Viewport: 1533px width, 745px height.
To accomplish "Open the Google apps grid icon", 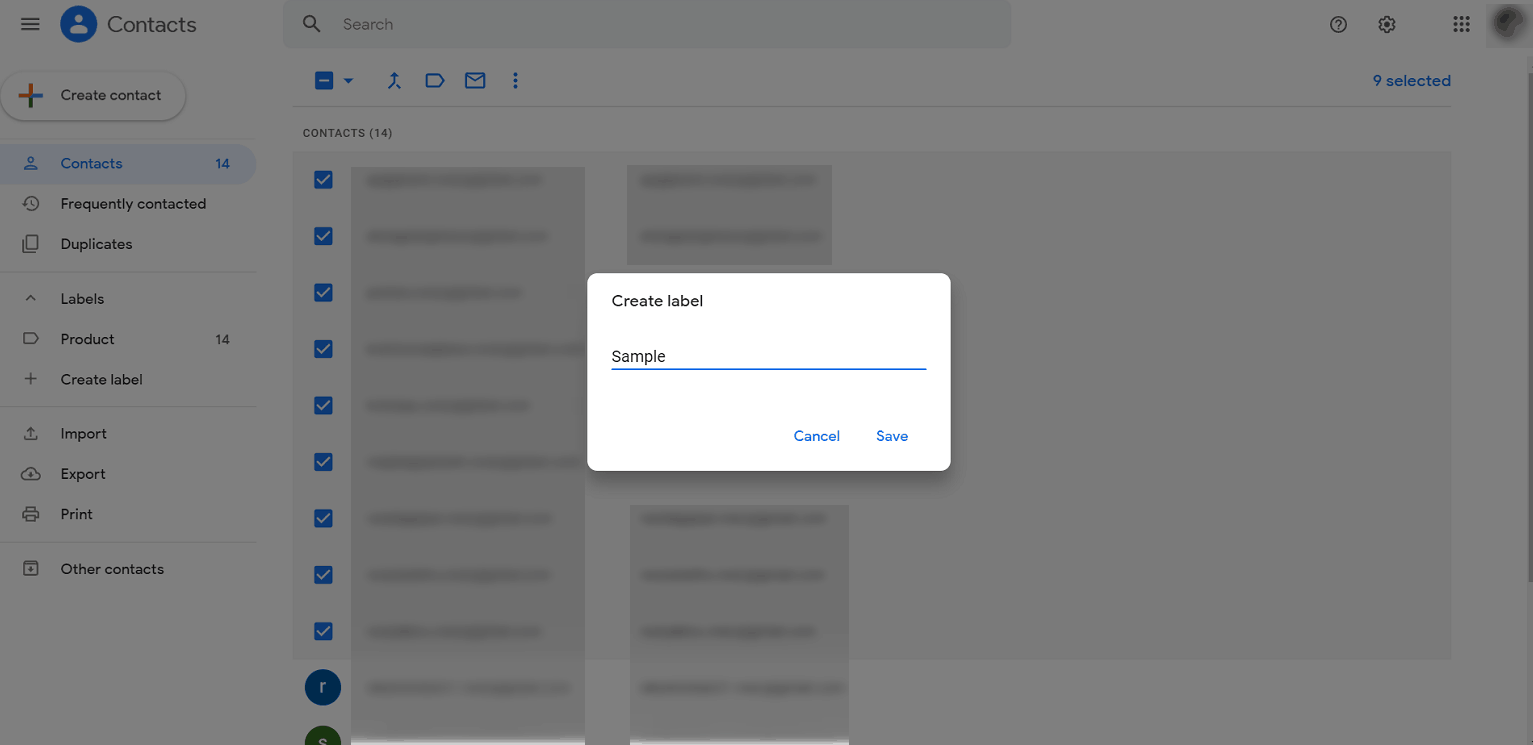I will [1461, 23].
